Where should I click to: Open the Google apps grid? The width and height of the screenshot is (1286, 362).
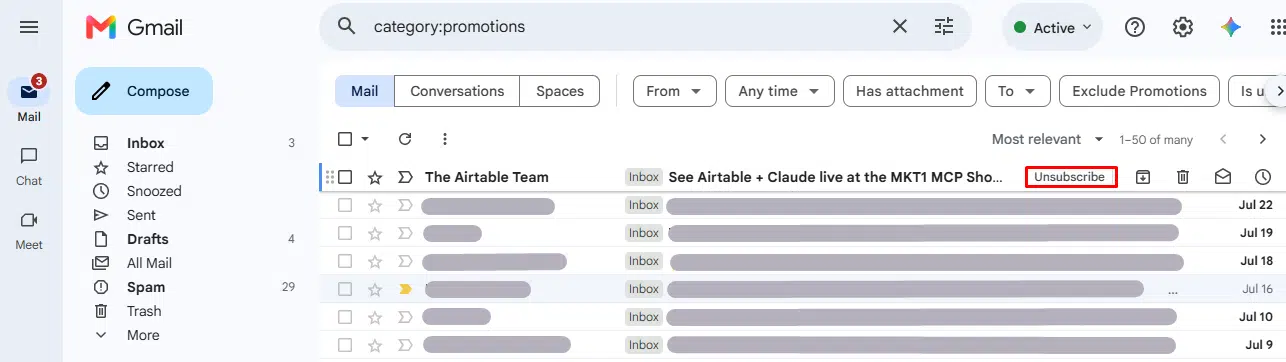click(x=1277, y=27)
